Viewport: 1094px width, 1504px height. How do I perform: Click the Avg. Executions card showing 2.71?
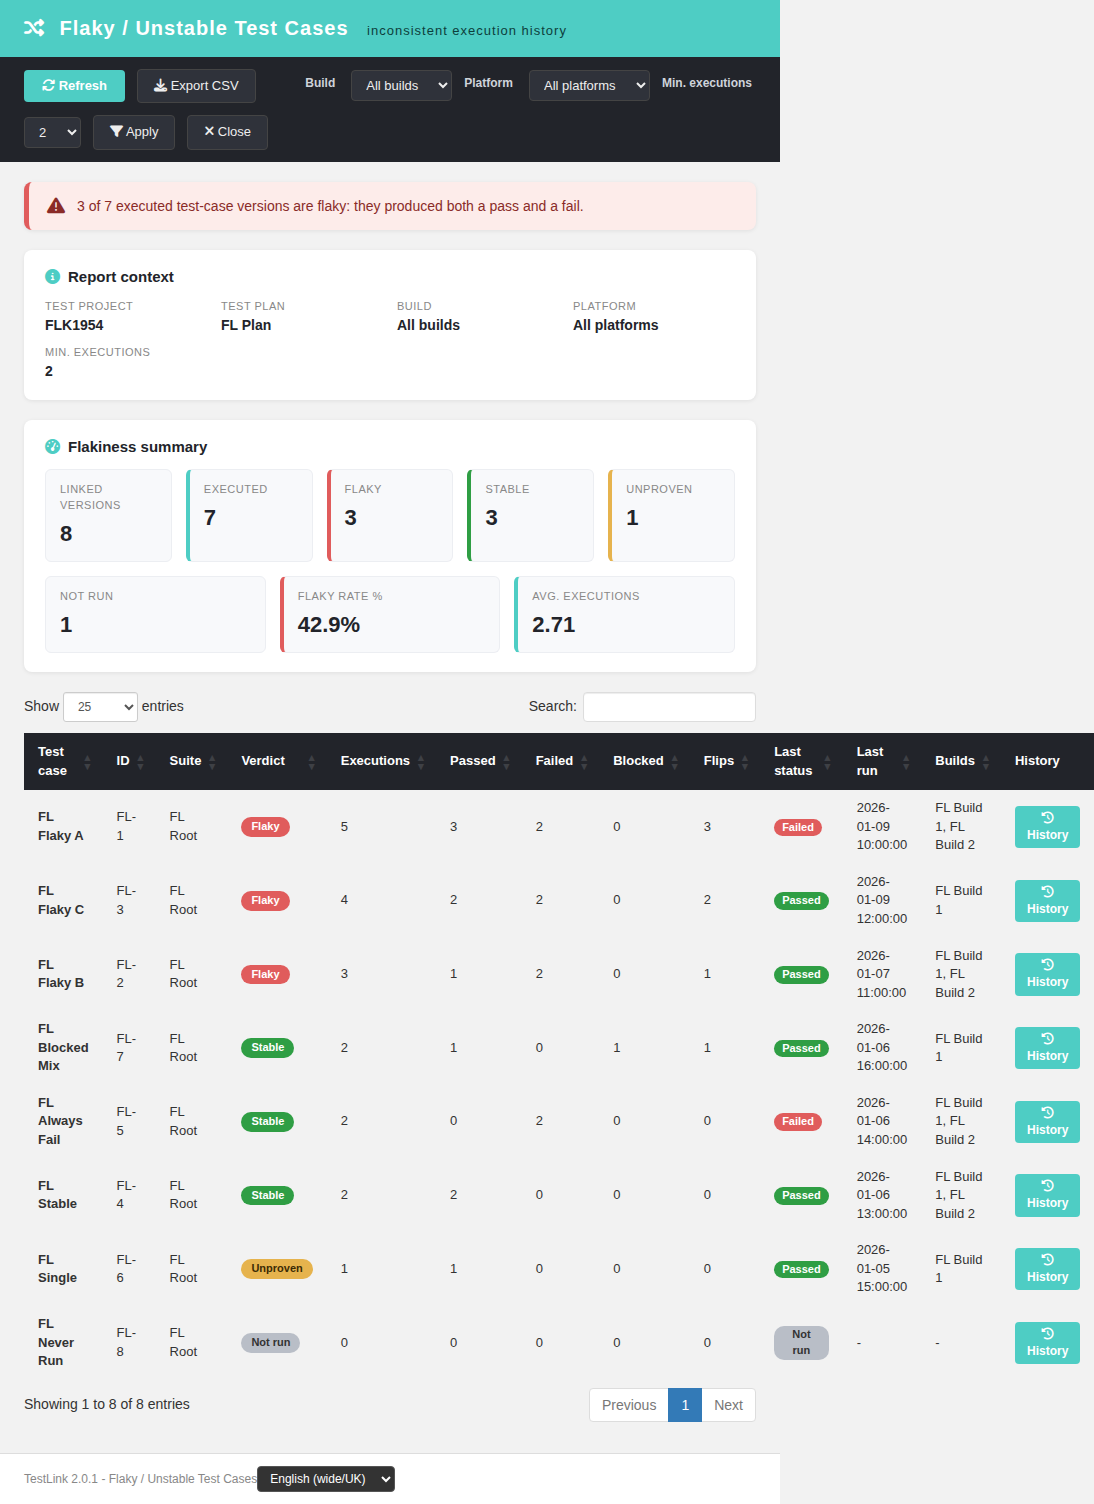(624, 615)
